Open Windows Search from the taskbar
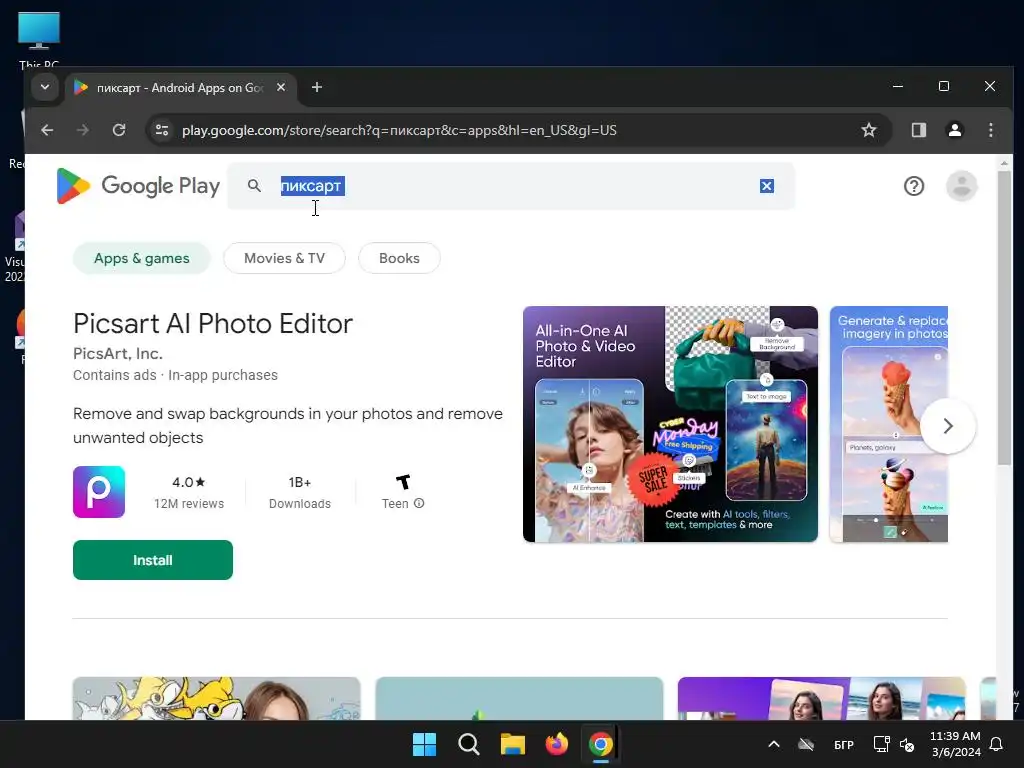 (x=469, y=744)
